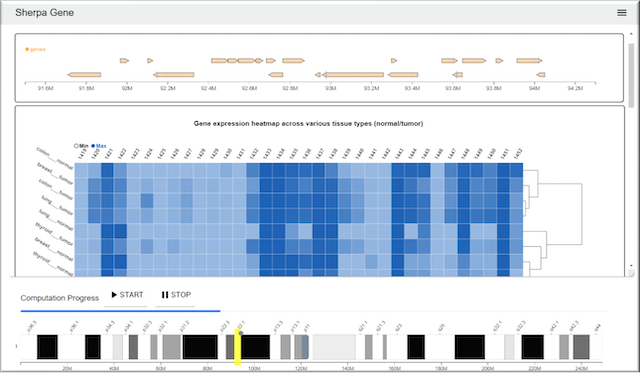This screenshot has width=640, height=373.
Task: Click the 92.4M axis tick label
Action: click(208, 88)
